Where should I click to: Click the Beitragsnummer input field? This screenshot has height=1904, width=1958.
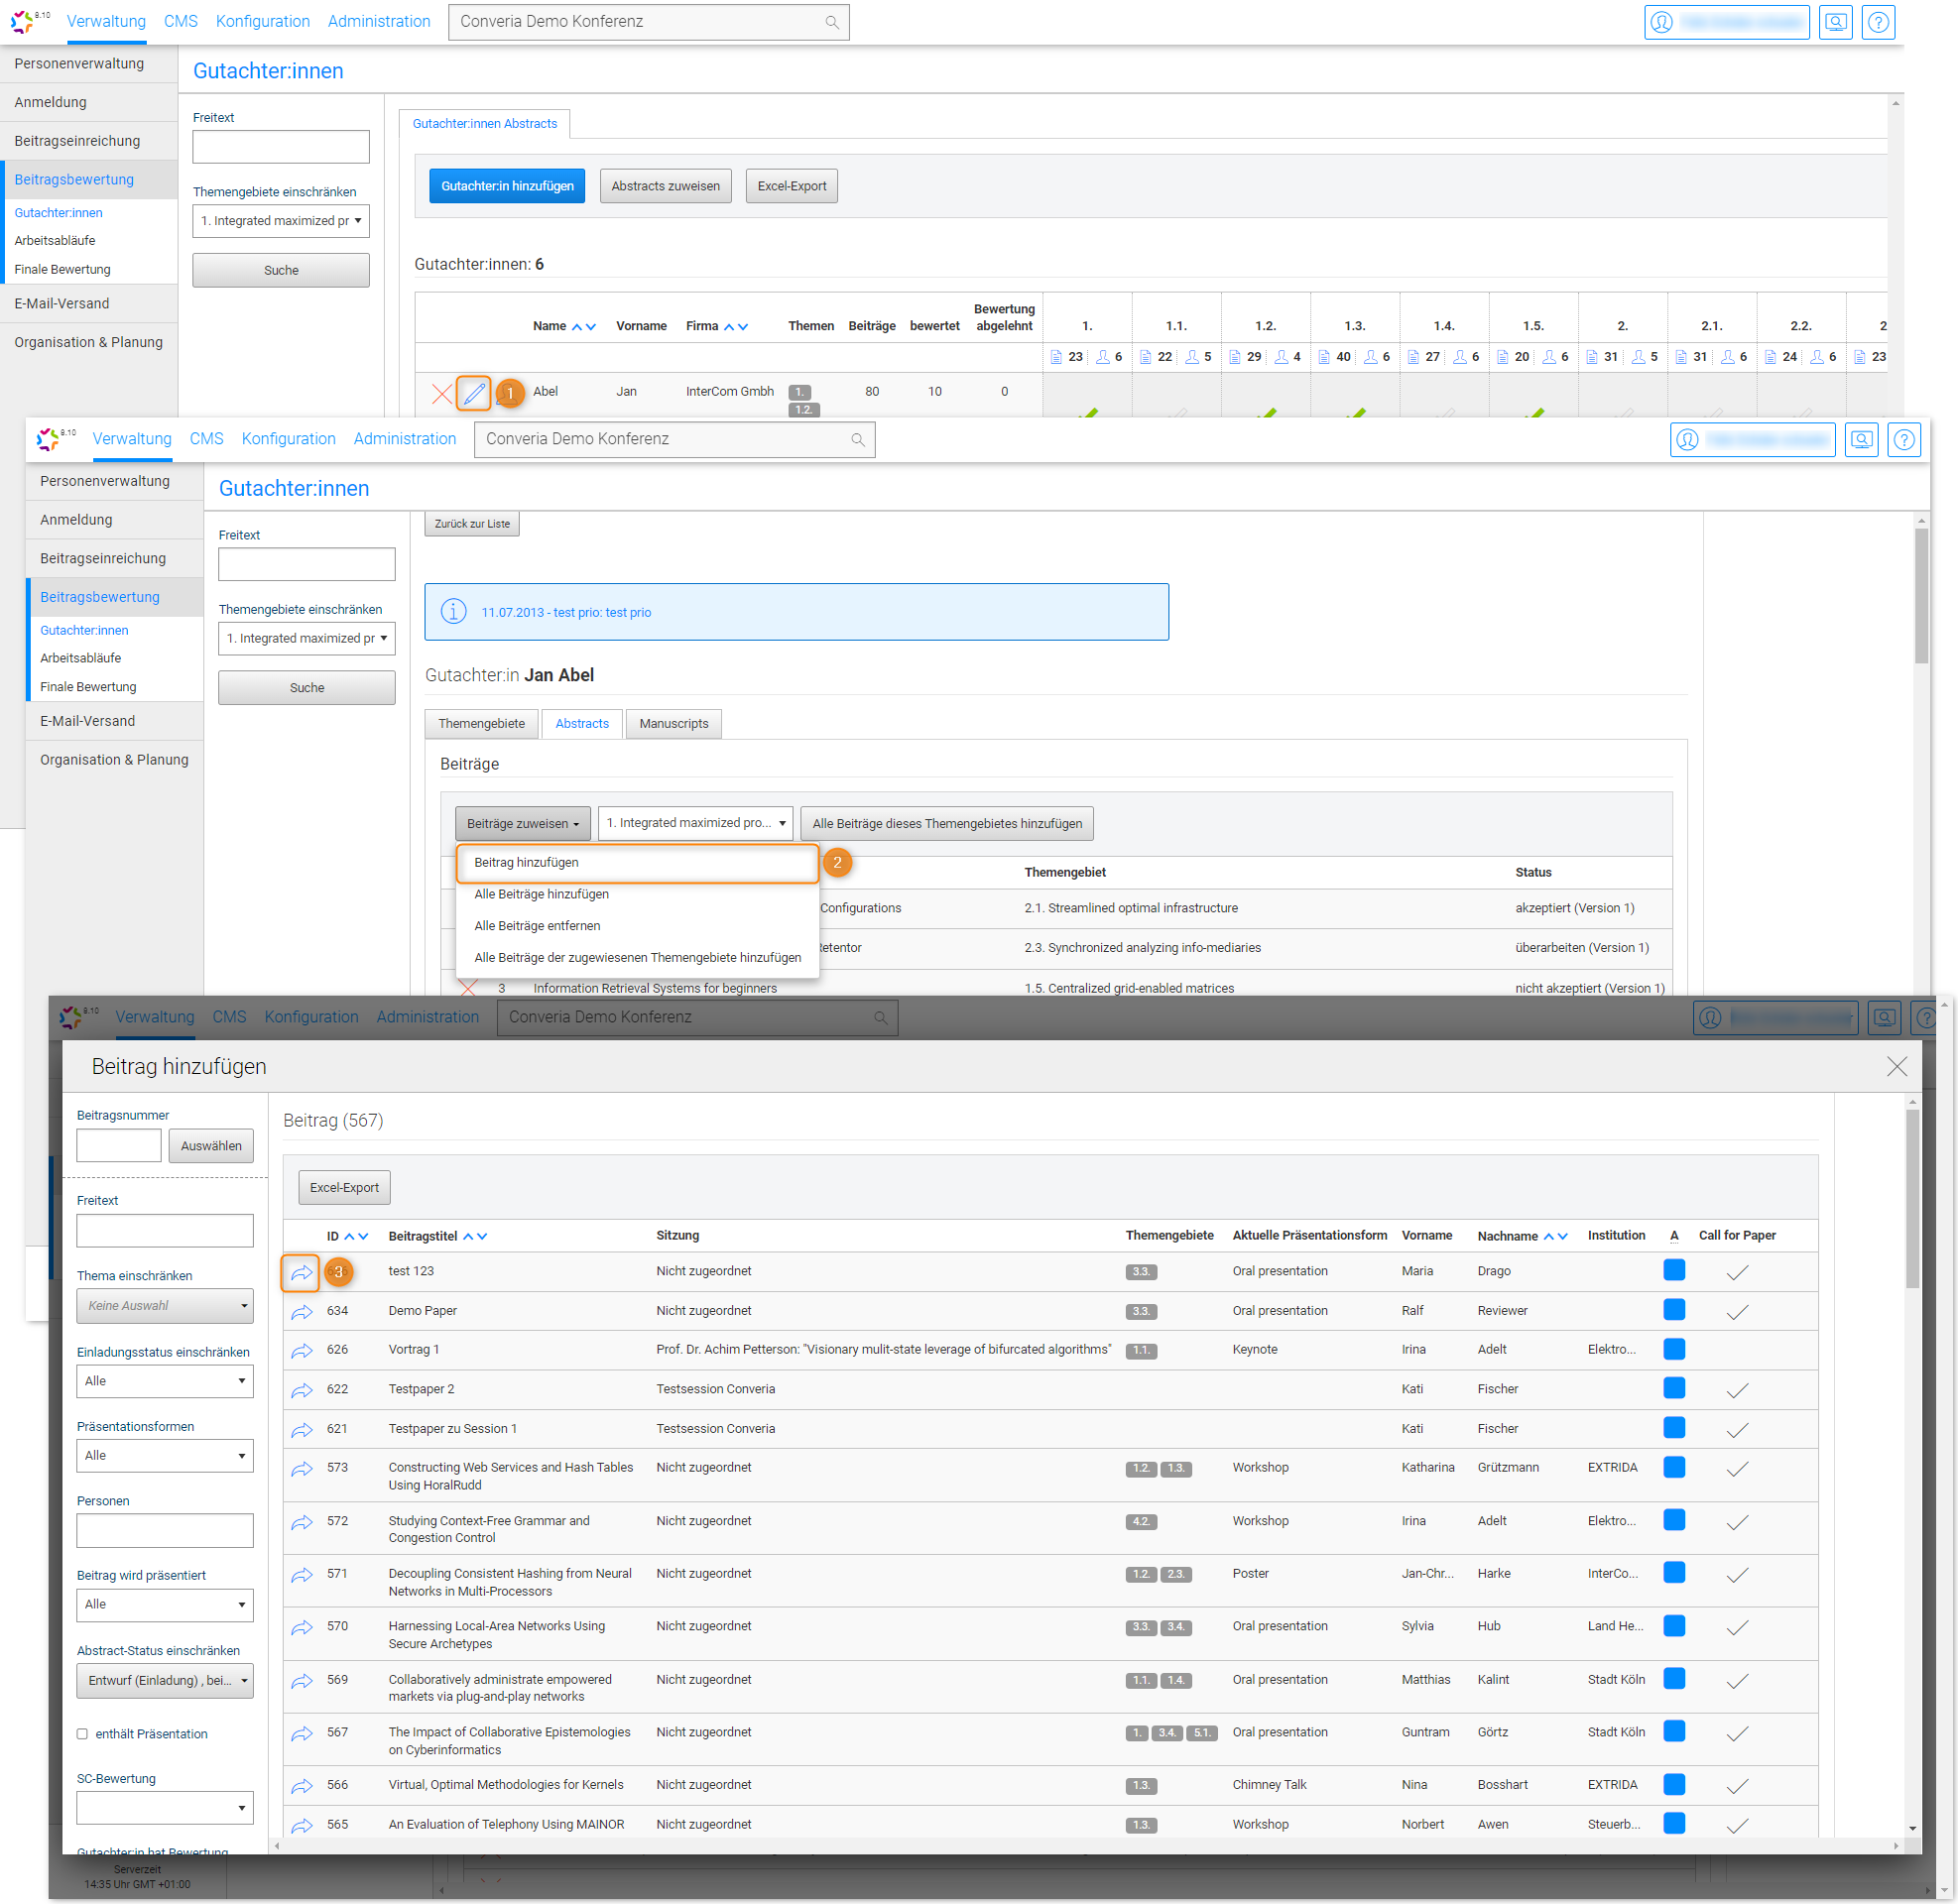coord(118,1146)
